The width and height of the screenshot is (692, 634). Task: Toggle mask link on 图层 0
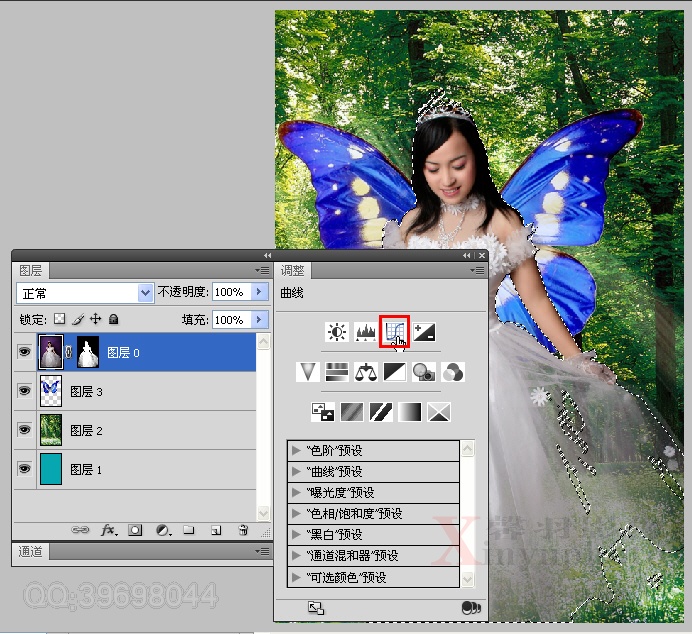pyautogui.click(x=69, y=352)
